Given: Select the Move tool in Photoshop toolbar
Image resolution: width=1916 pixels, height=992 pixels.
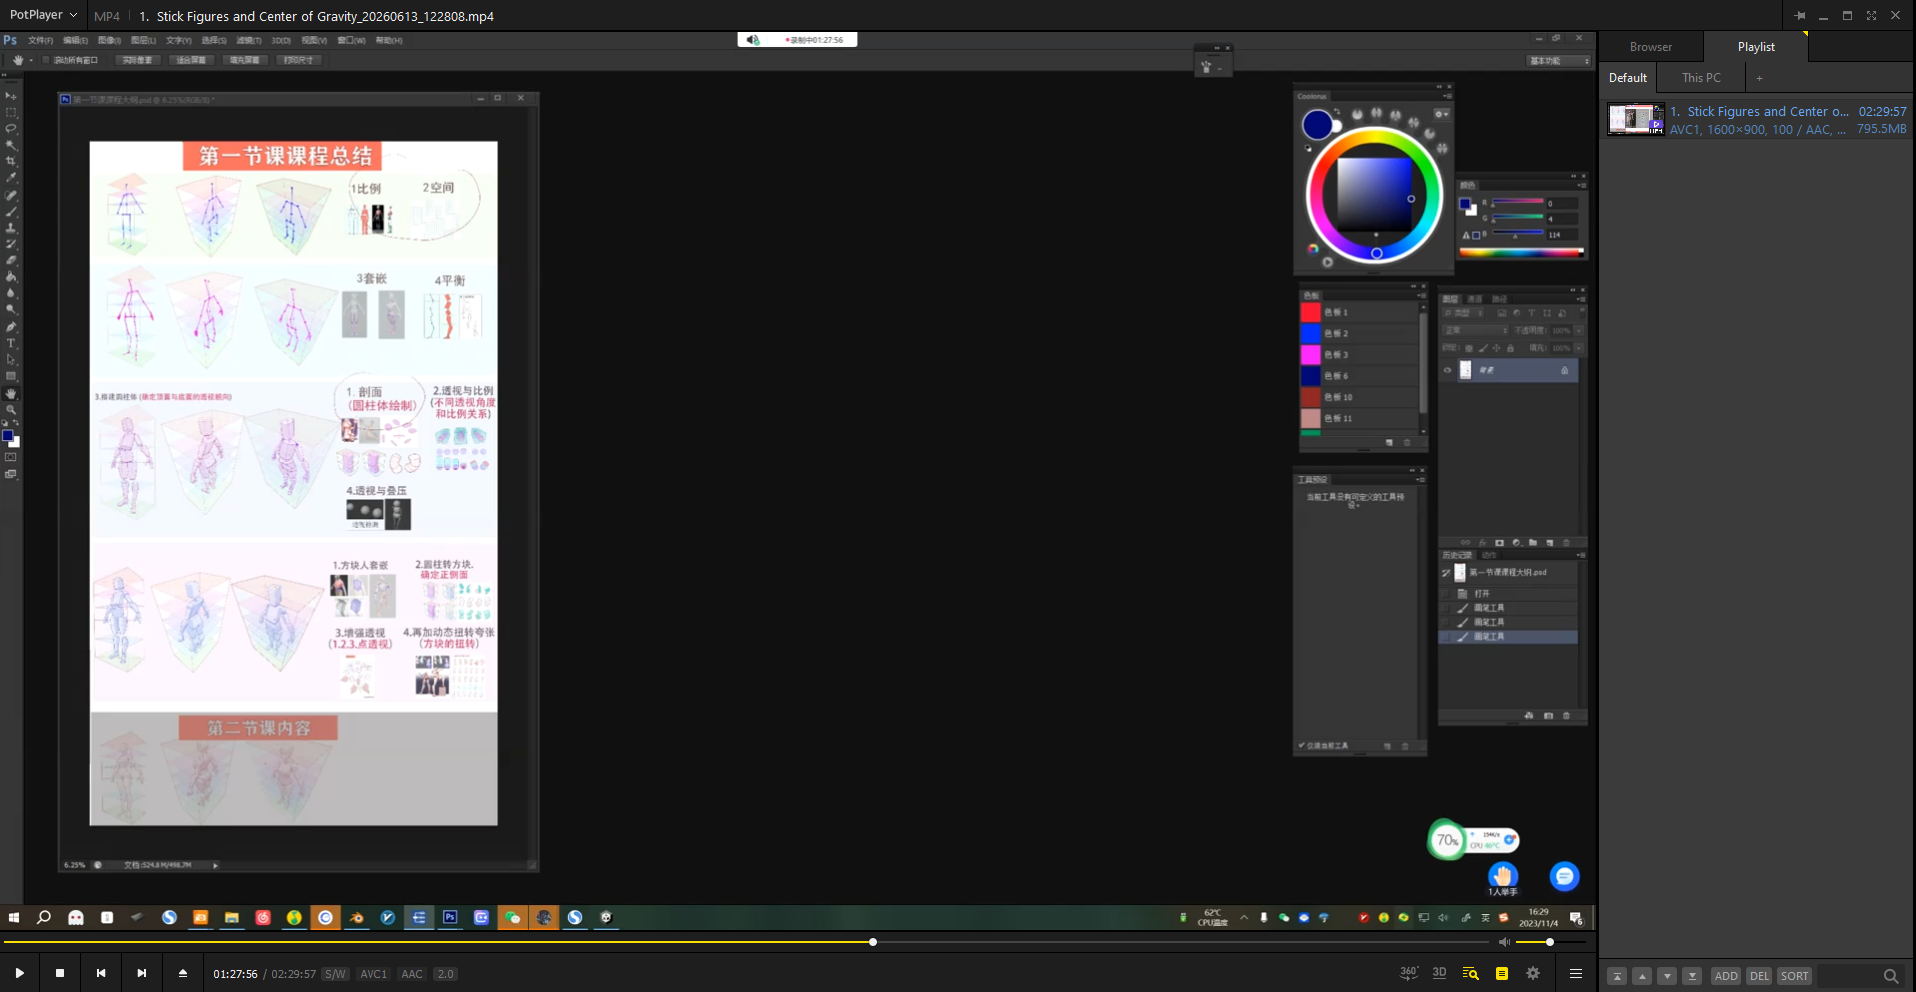Looking at the screenshot, I should point(11,96).
